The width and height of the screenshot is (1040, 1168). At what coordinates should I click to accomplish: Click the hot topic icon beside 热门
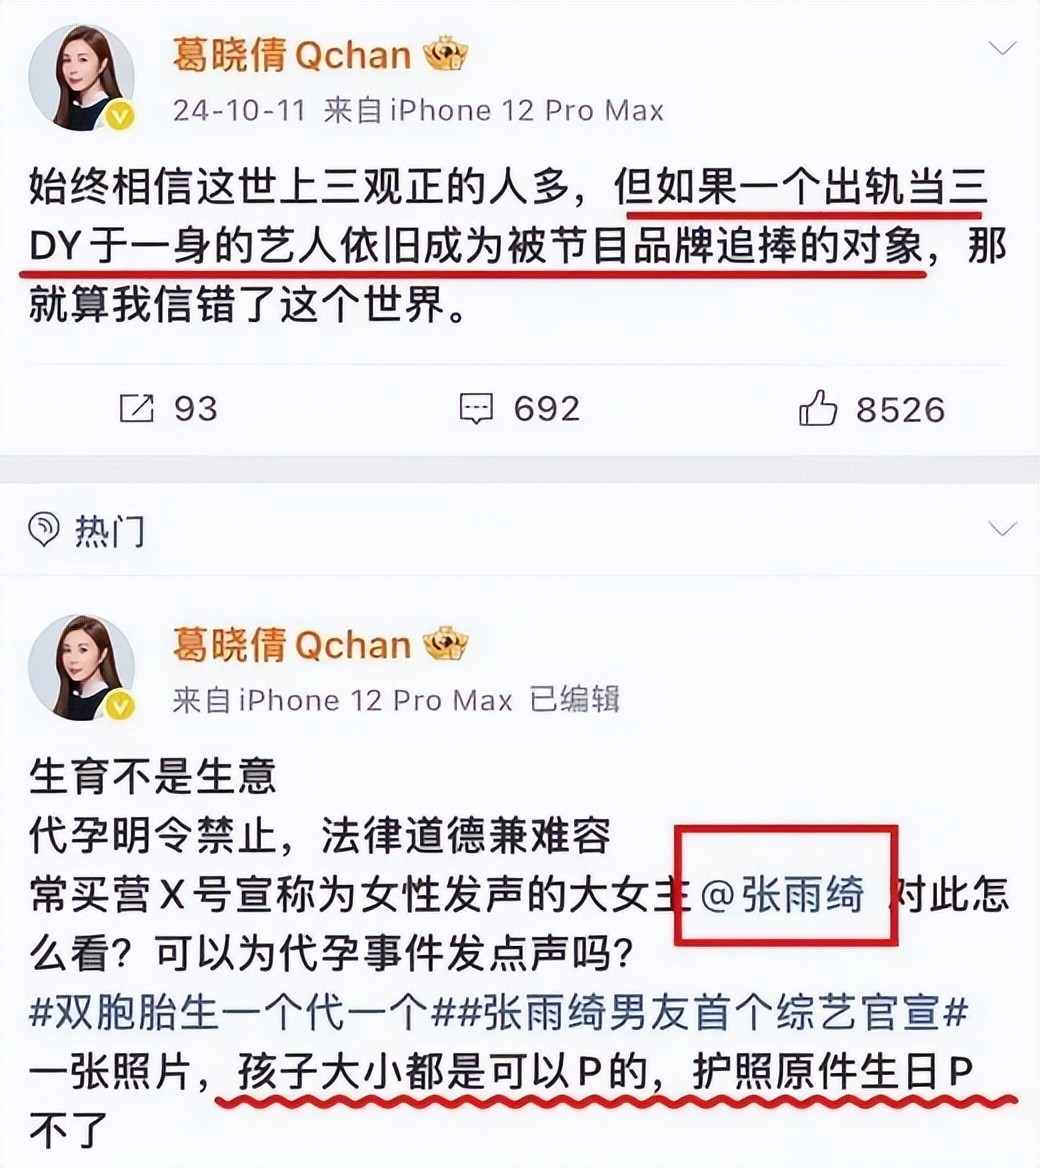[43, 530]
